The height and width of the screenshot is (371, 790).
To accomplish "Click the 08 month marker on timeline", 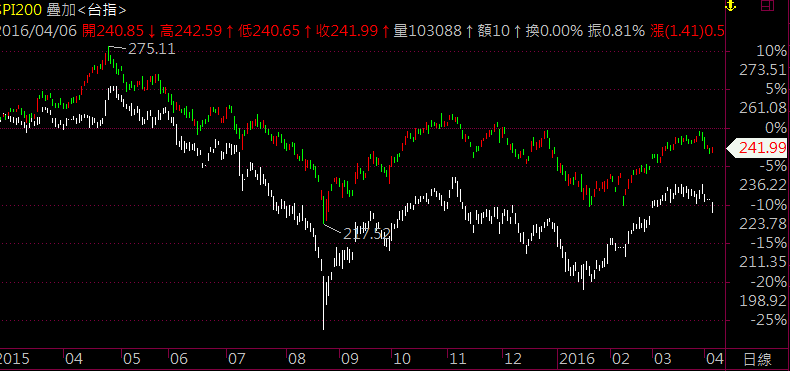I will (x=297, y=359).
